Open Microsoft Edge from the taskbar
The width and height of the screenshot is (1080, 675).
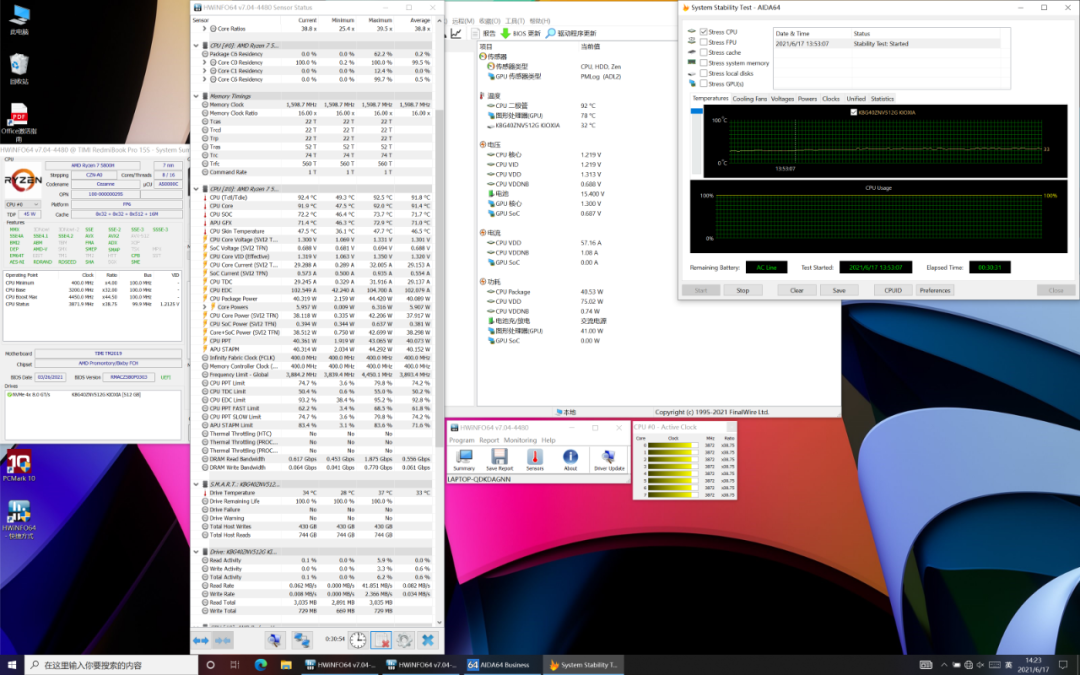coord(261,665)
